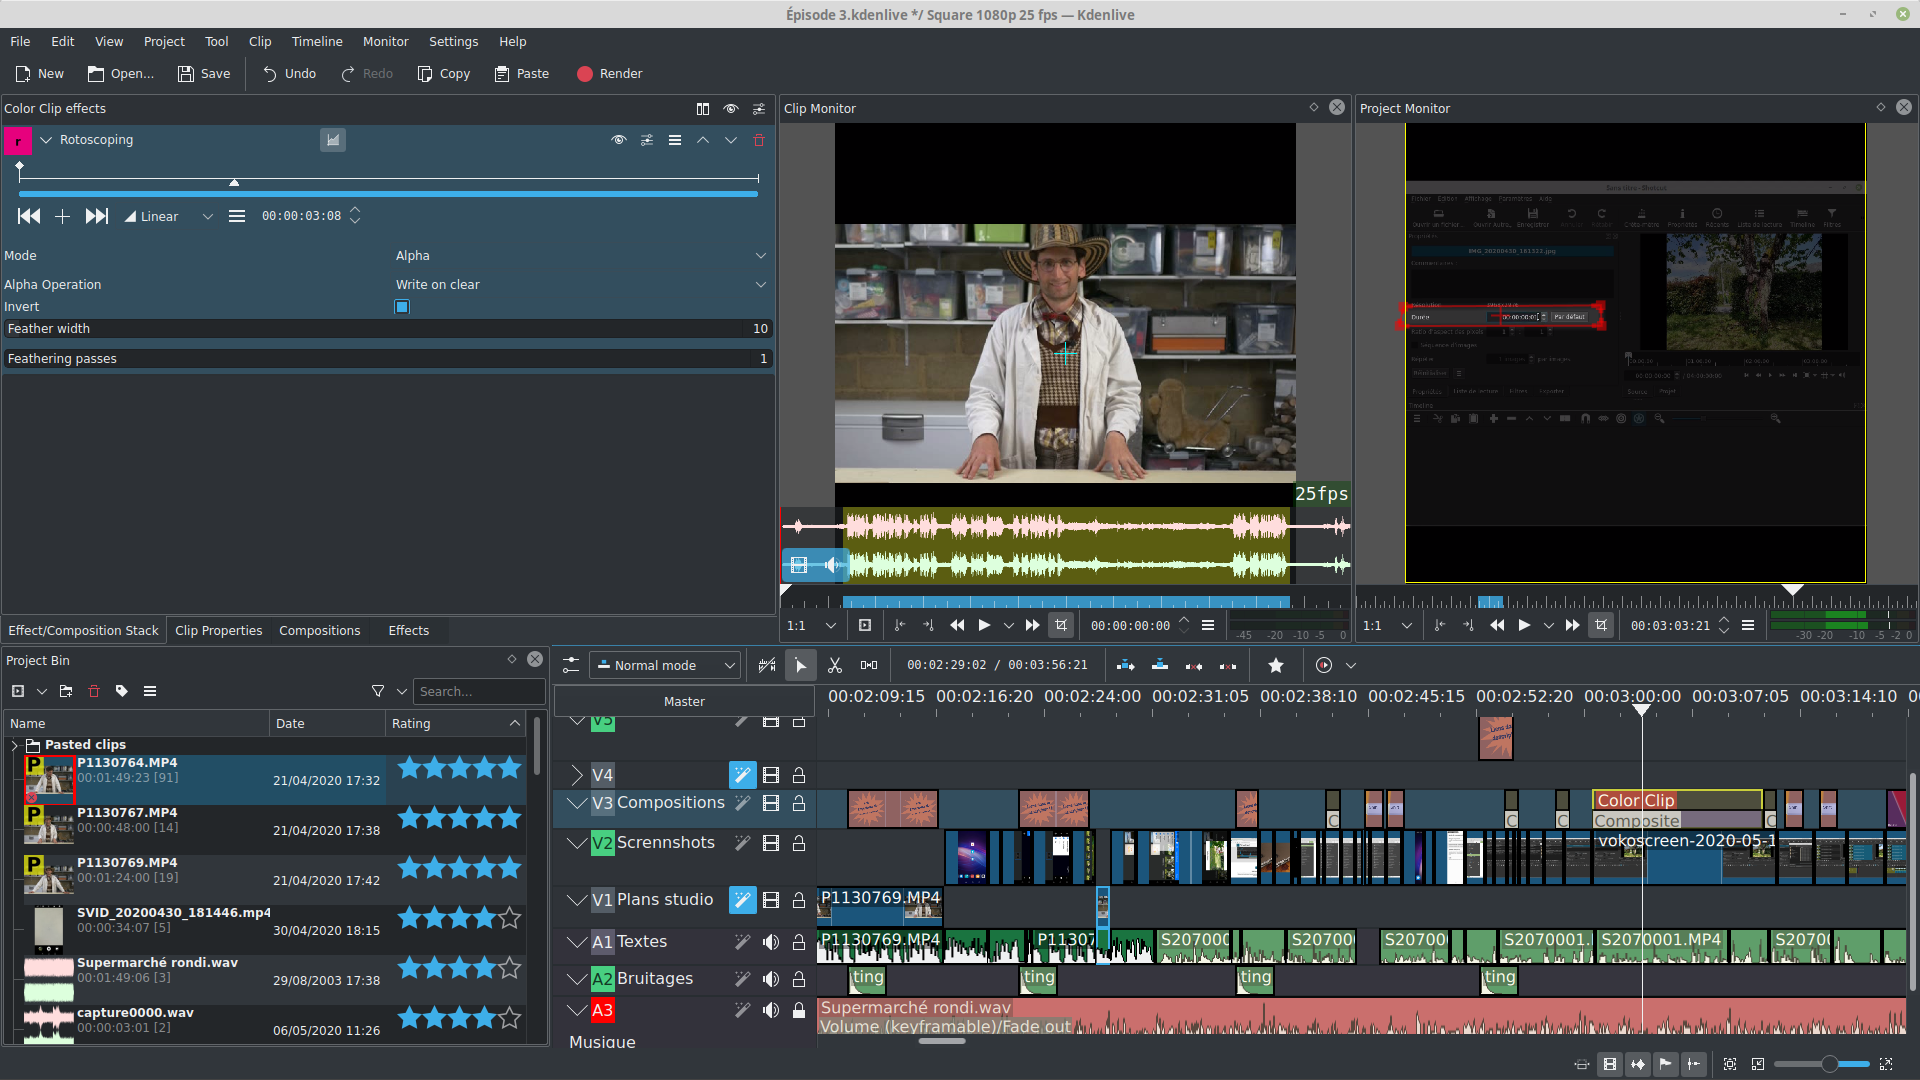Toggle mute on A2 Bruitages audio track

coord(770,978)
